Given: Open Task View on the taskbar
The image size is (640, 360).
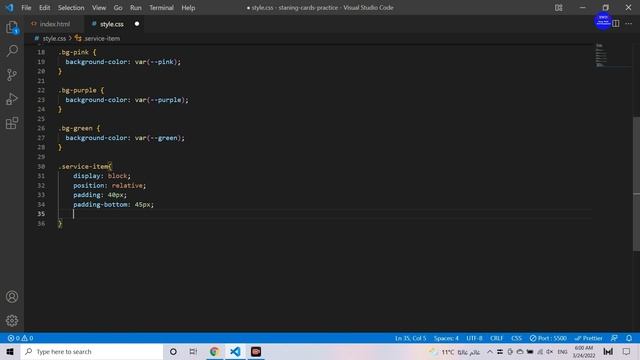Looking at the screenshot, I should tap(193, 351).
